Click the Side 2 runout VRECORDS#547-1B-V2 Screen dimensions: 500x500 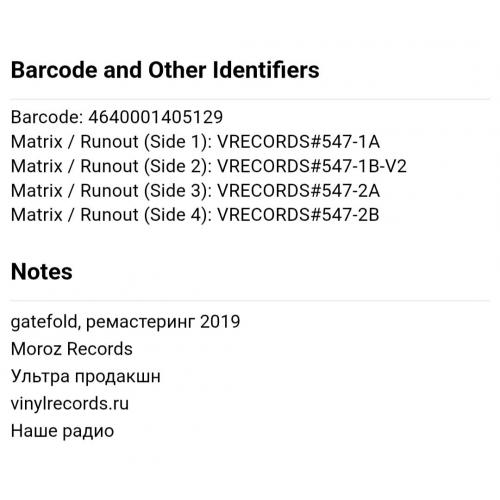click(x=312, y=166)
